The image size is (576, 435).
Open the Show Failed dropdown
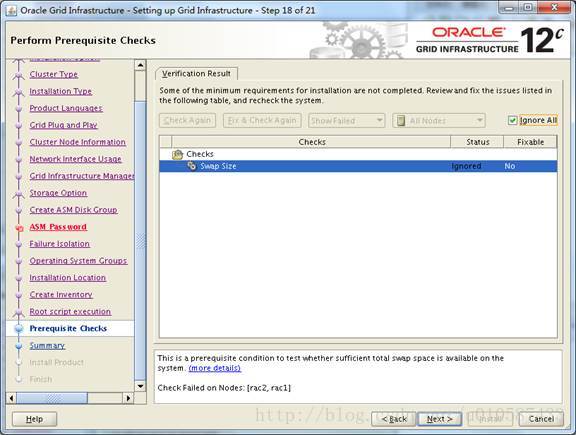tap(346, 121)
